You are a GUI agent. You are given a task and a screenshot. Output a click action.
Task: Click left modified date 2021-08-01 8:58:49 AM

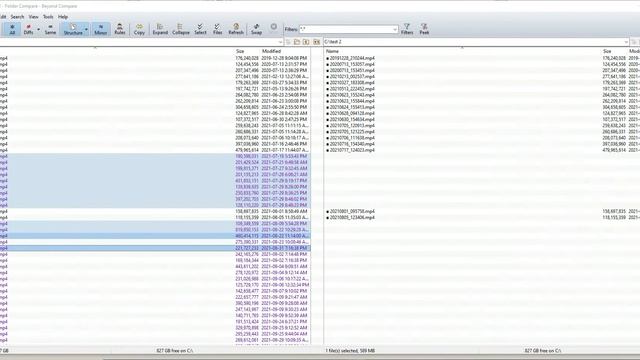coord(284,211)
